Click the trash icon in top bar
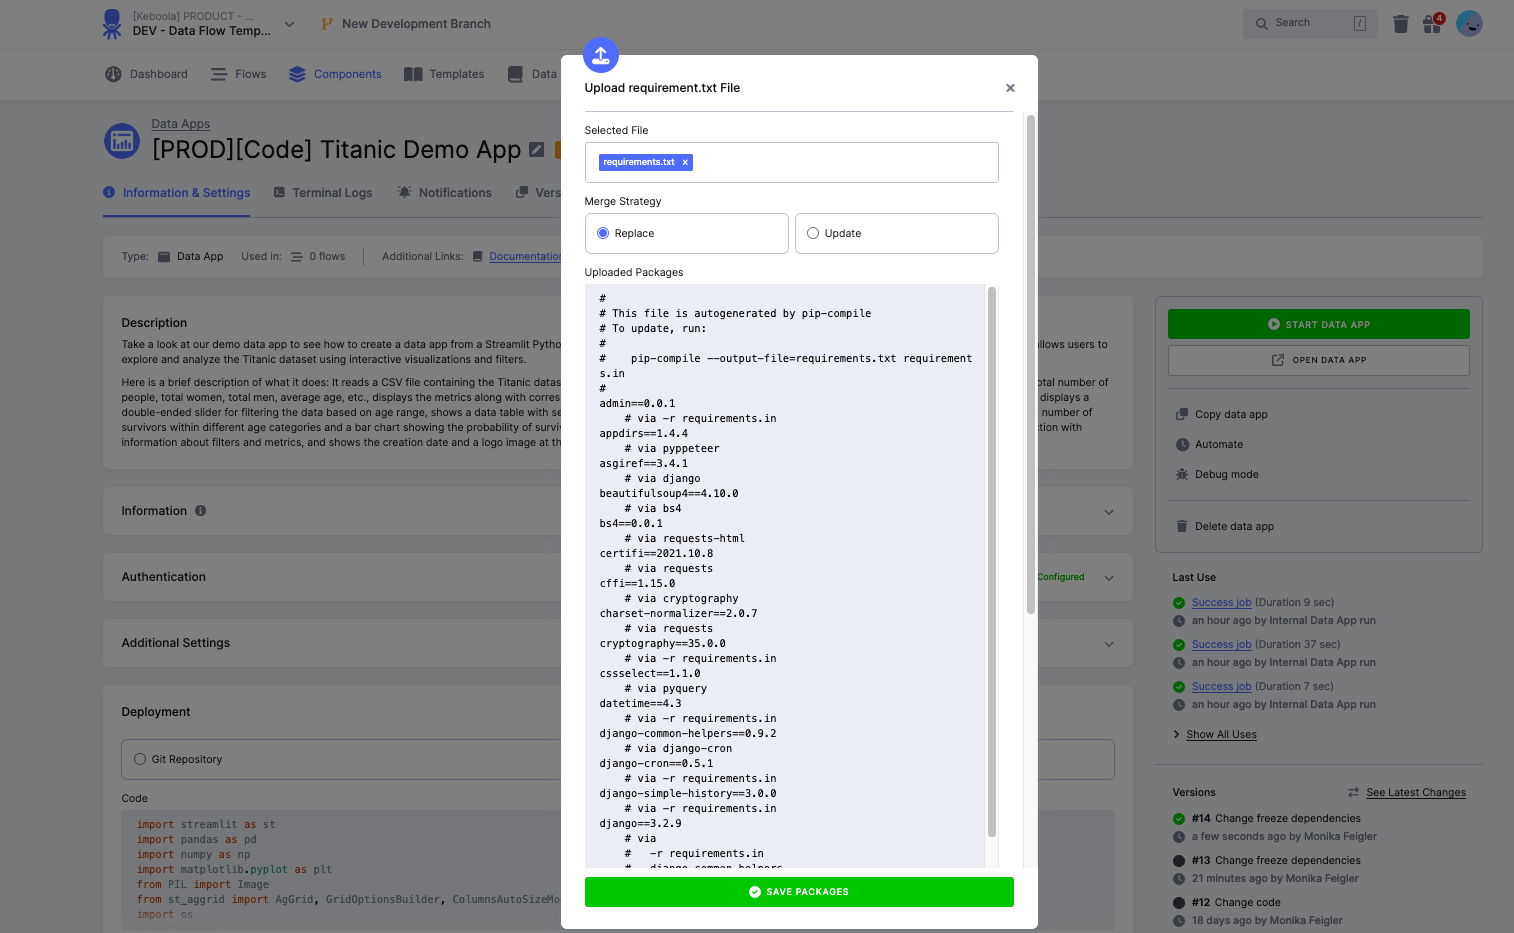Viewport: 1514px width, 933px height. 1400,24
